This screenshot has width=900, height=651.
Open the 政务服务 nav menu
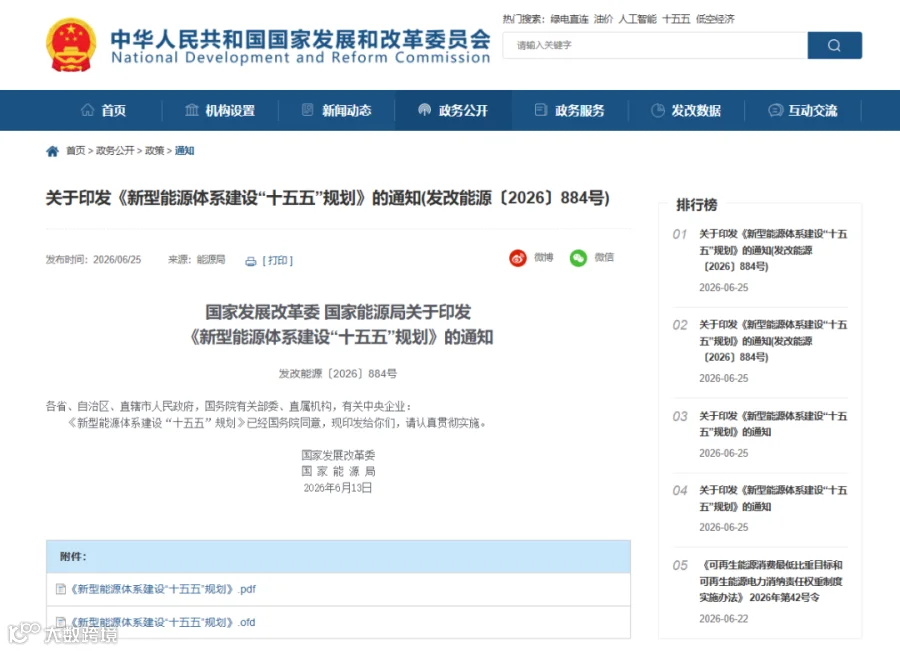click(x=580, y=110)
